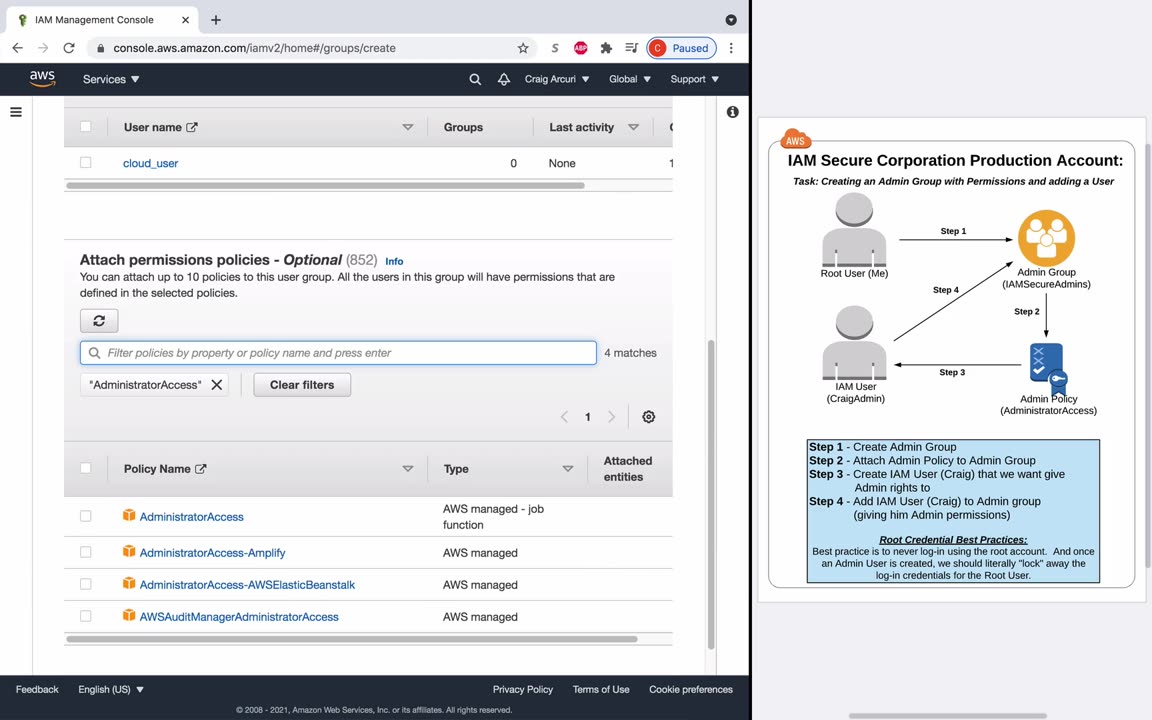
Task: Open the media control playlist icon
Action: [631, 48]
